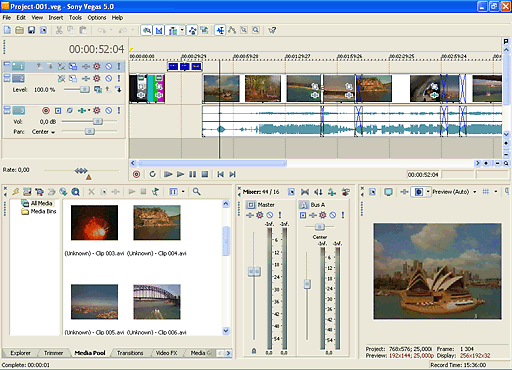Viewport: 512px width, 370px height.
Task: Click the Record button in transport bar
Action: [x=136, y=174]
